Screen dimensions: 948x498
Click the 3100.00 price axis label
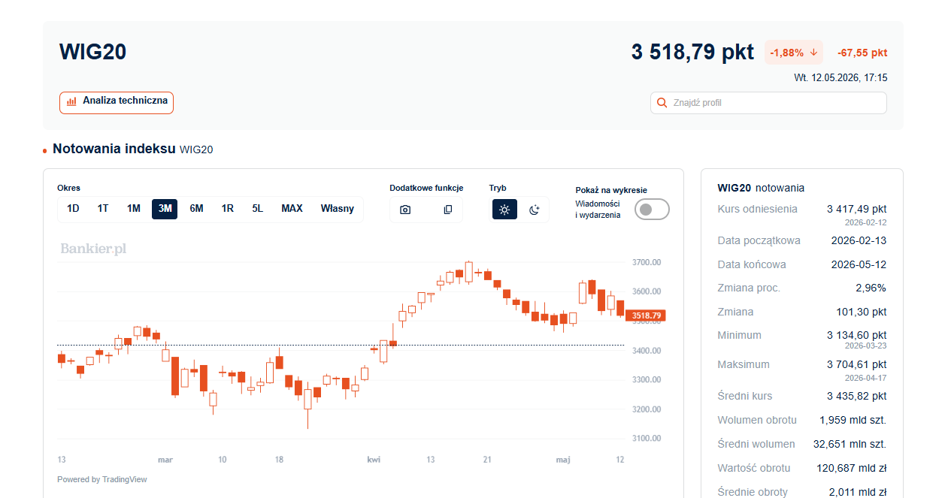[646, 438]
